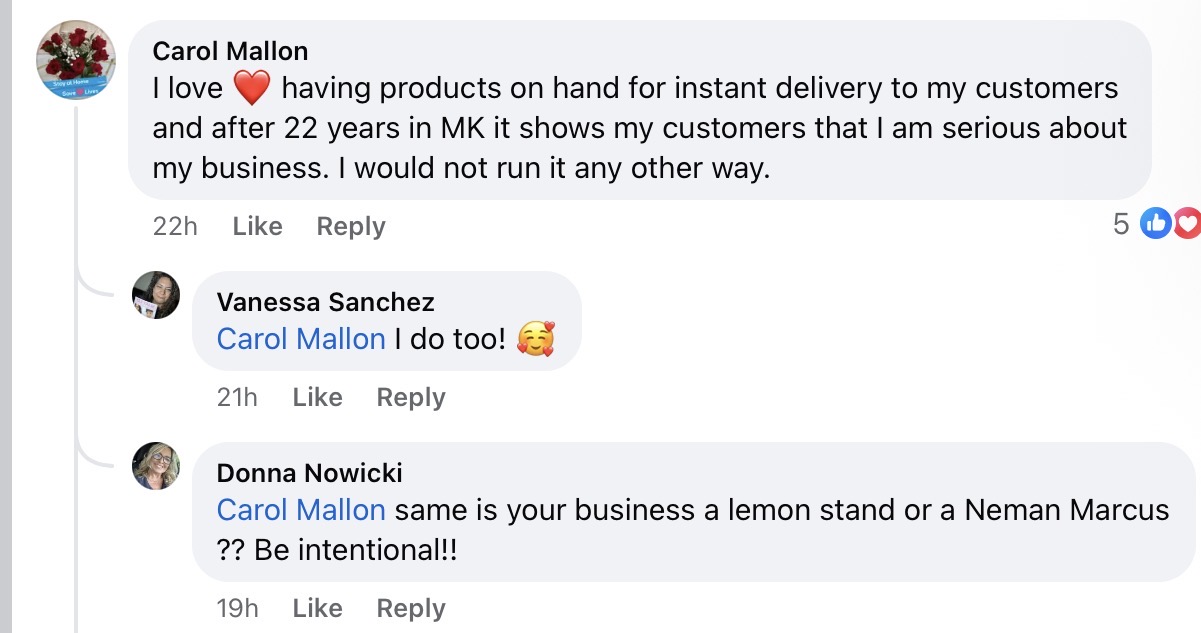Open the 19h timestamp on Donna's reply
1201x633 pixels.
(x=237, y=608)
